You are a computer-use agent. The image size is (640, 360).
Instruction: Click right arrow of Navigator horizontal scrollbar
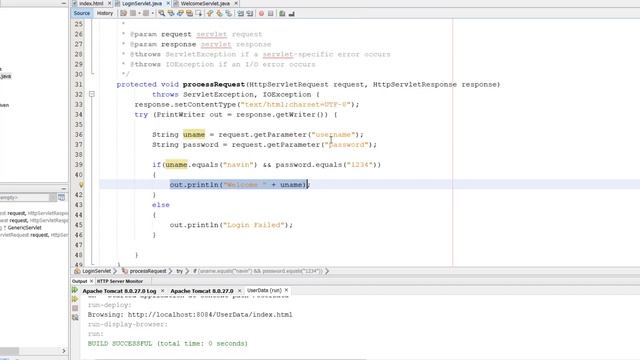click(x=64, y=351)
